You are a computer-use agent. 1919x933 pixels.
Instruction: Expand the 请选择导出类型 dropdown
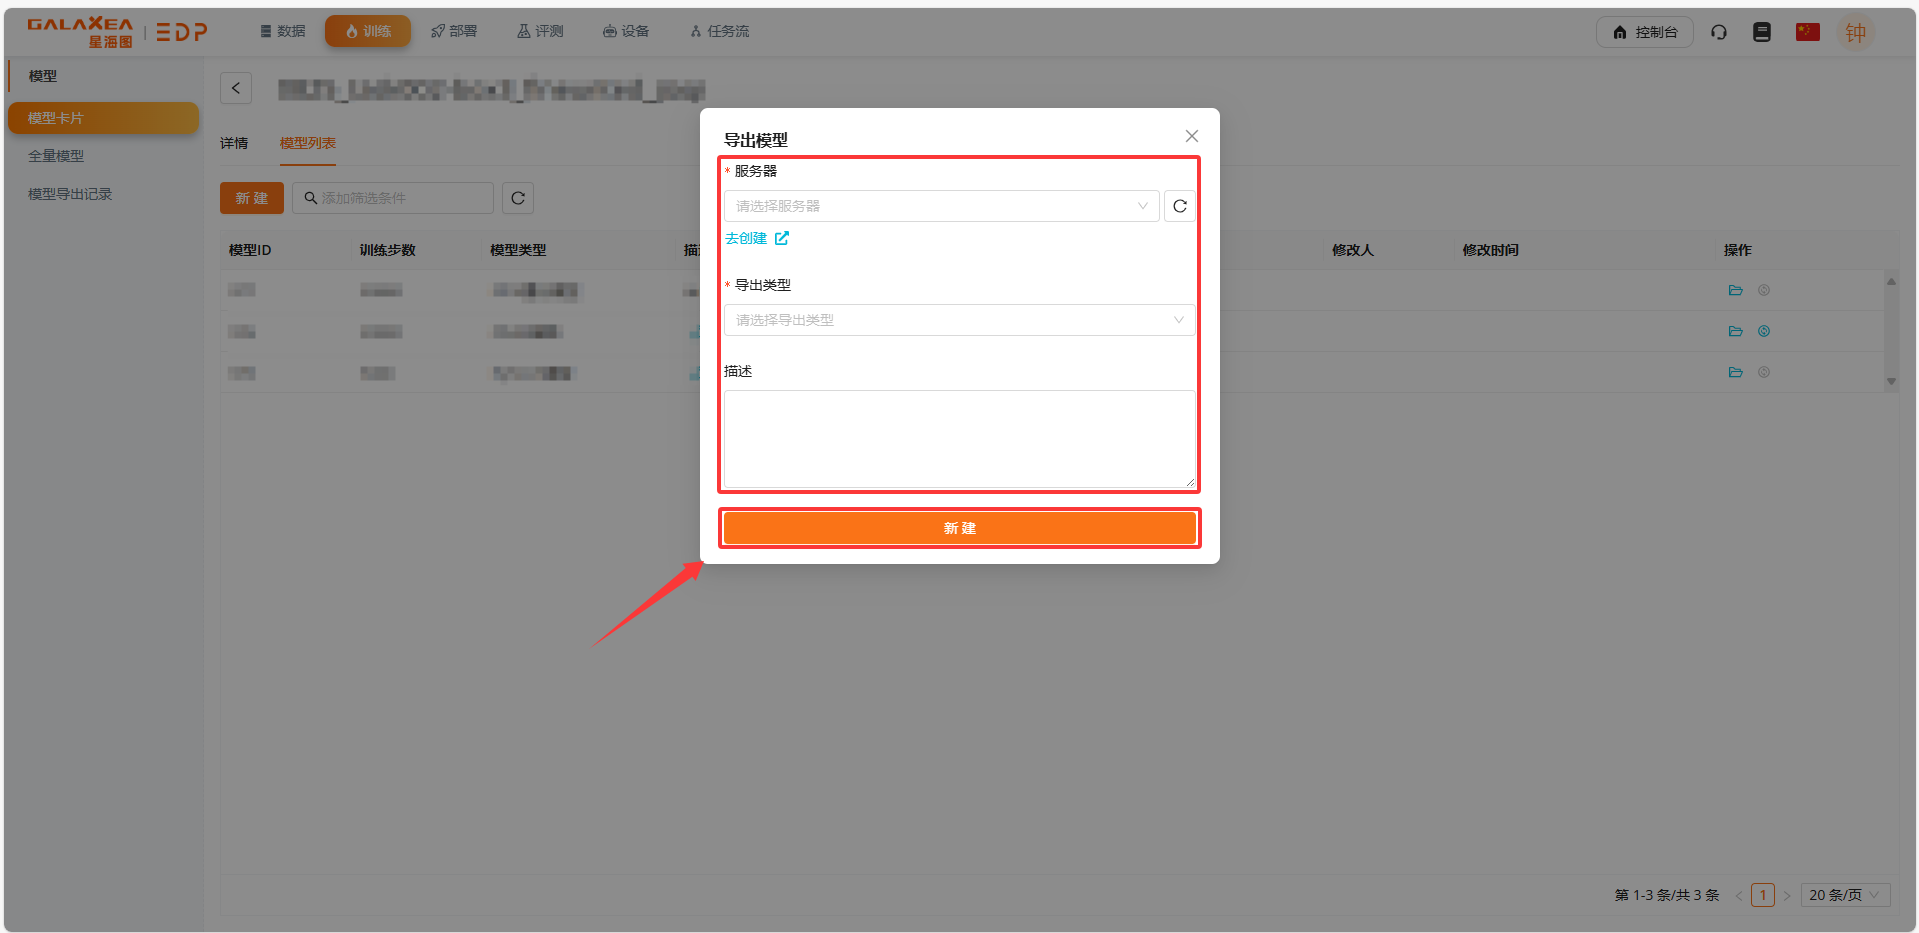[x=958, y=320]
